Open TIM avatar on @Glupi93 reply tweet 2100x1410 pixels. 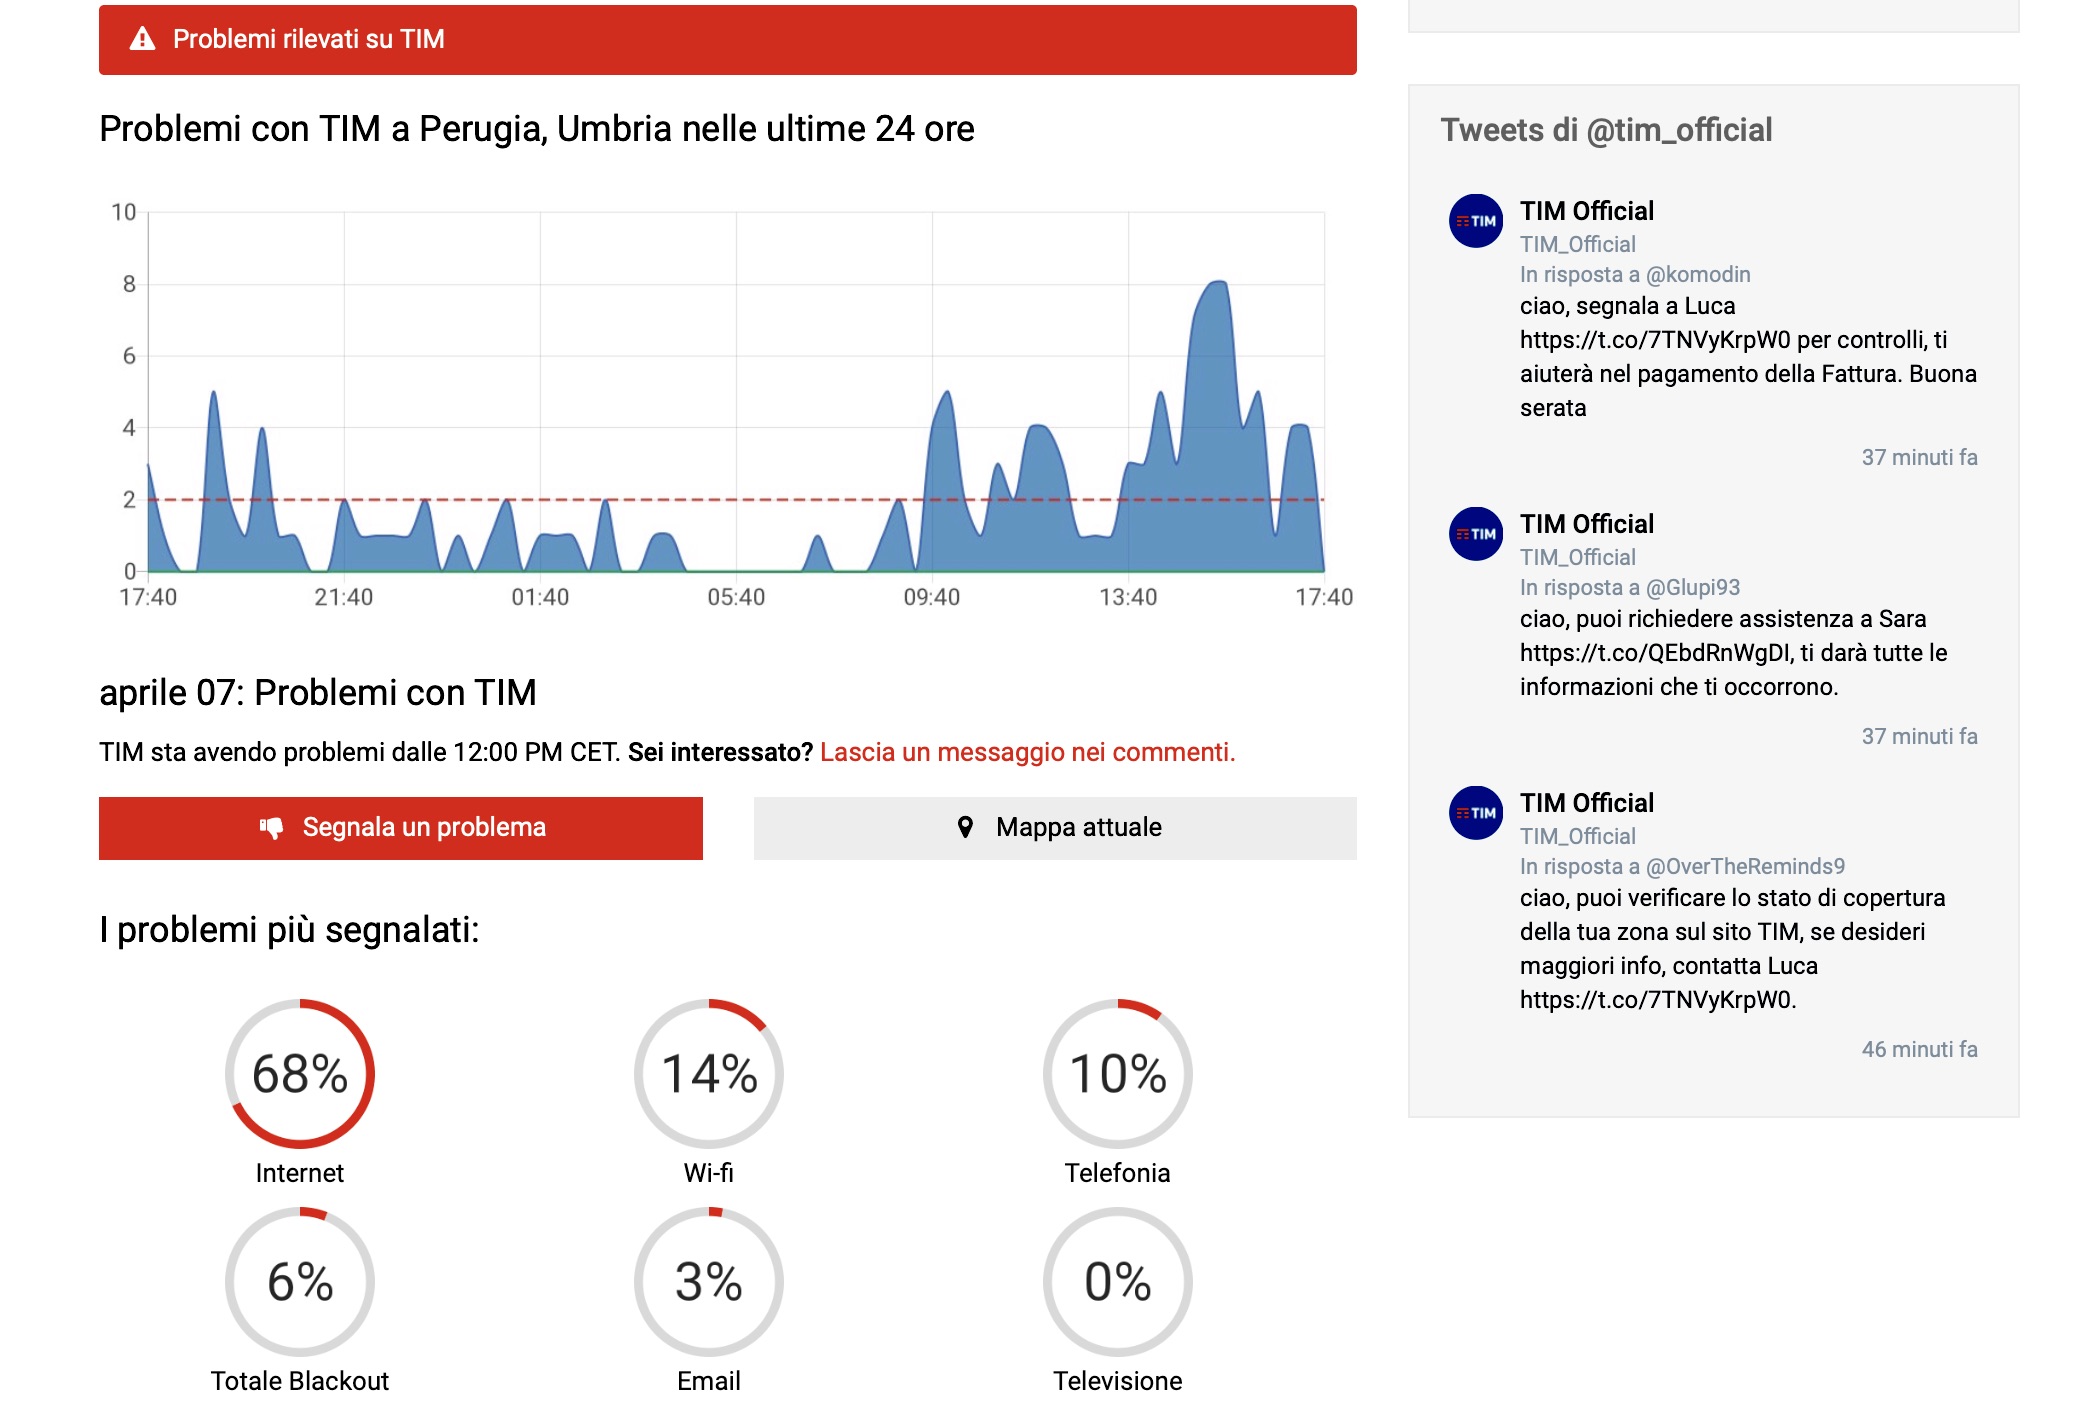pos(1476,534)
